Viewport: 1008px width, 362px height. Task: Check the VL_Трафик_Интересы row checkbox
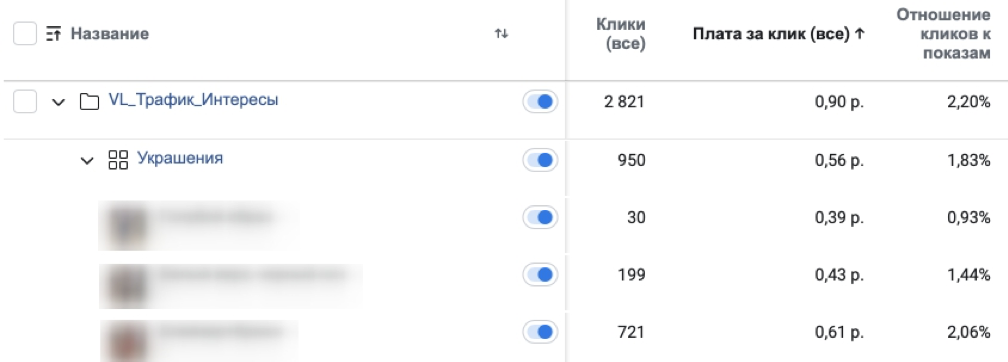click(25, 102)
